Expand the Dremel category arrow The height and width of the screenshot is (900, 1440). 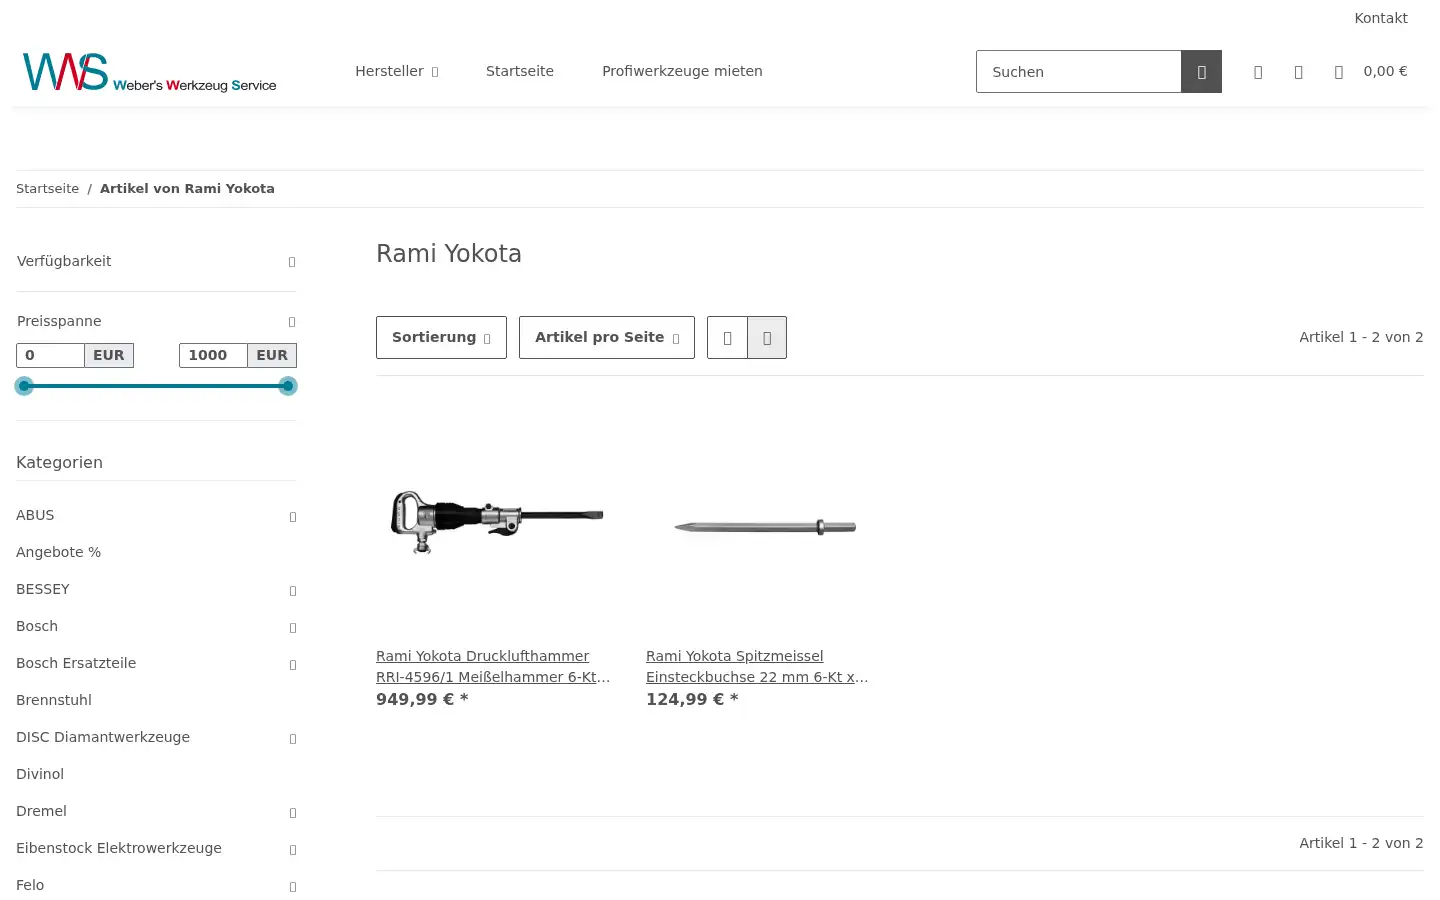pos(293,813)
